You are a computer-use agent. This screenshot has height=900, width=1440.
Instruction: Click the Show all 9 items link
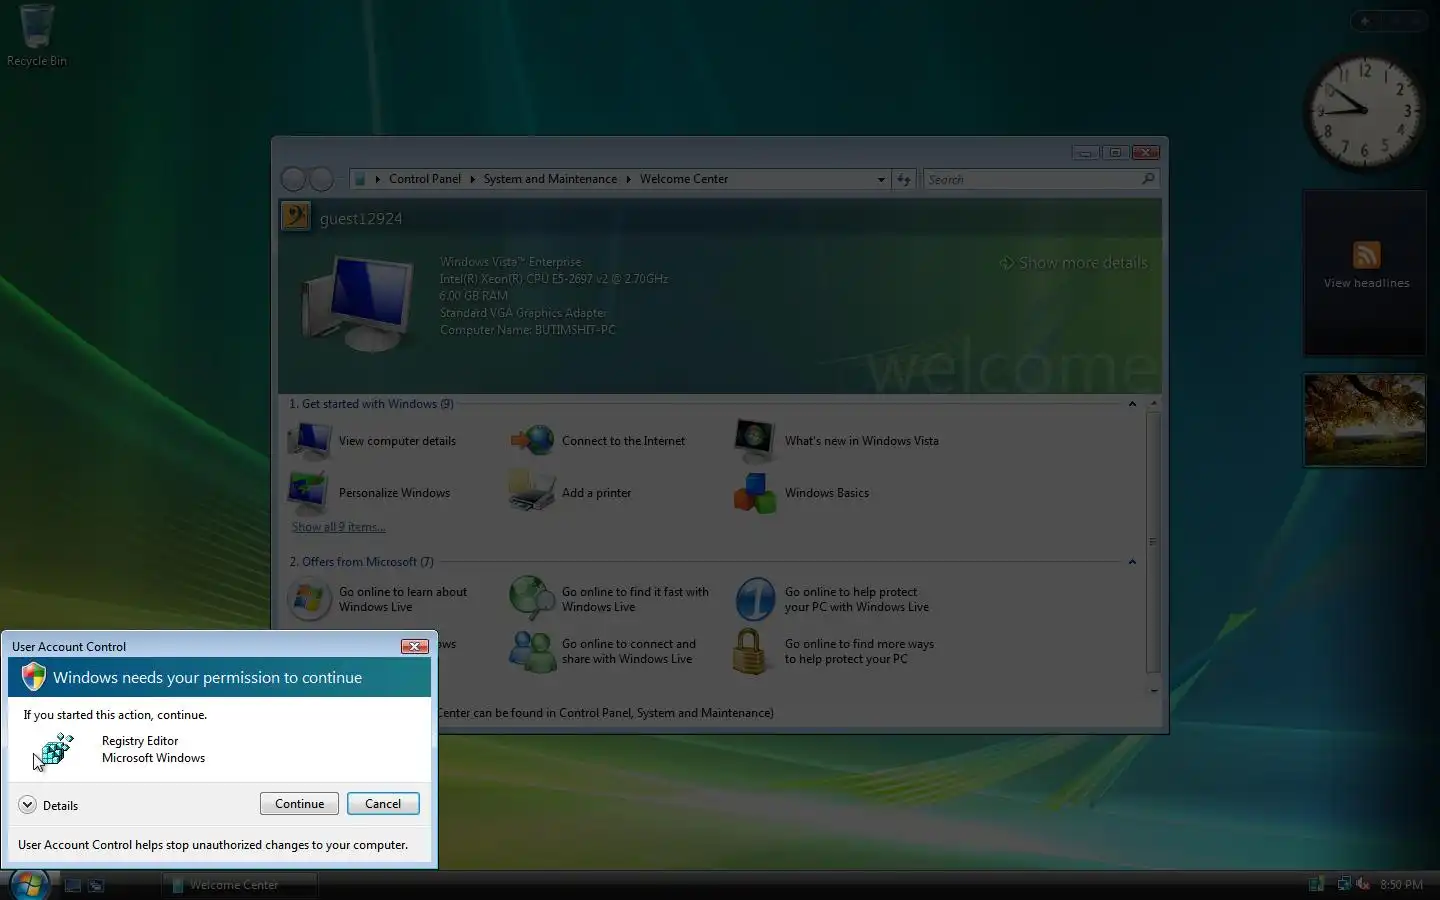[338, 527]
